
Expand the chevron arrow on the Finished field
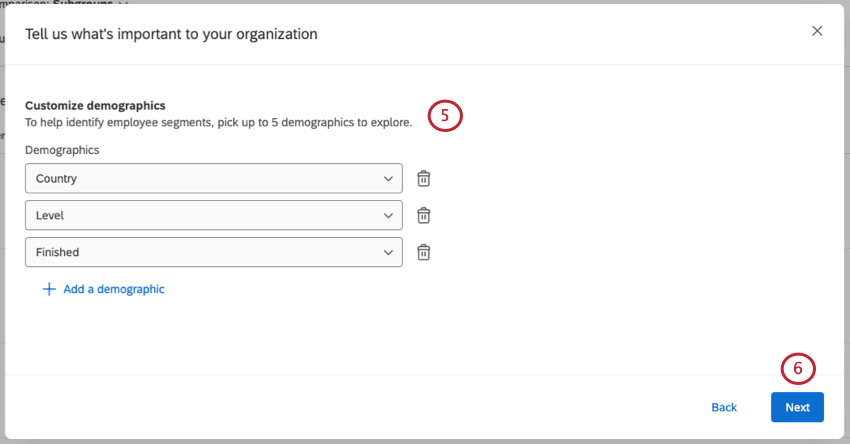(388, 252)
